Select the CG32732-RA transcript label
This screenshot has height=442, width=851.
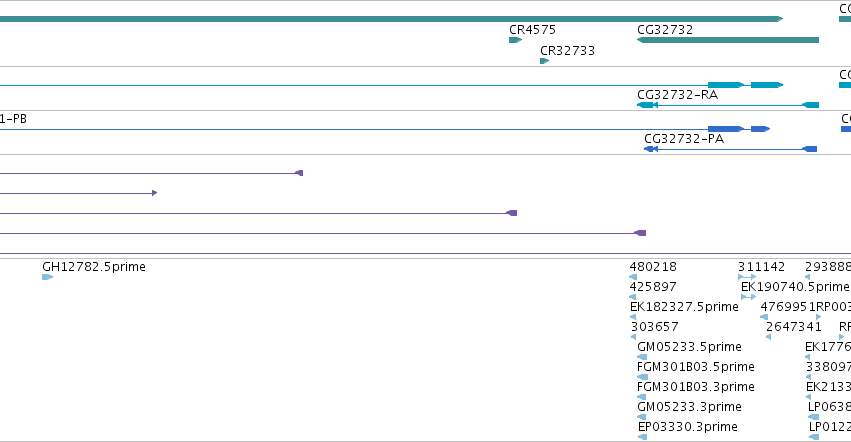click(677, 95)
